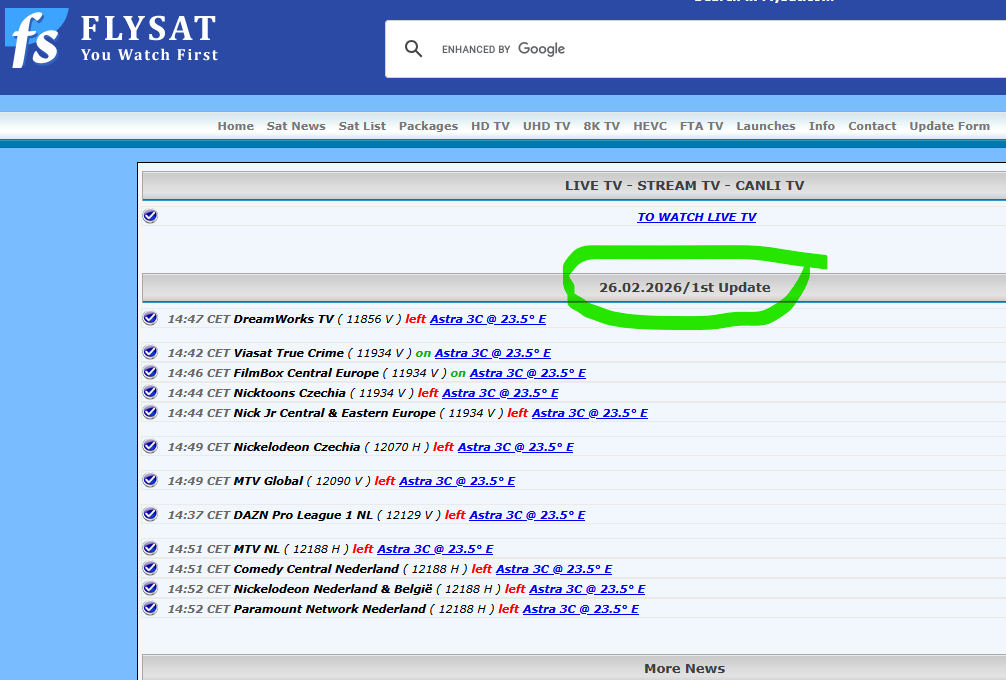Open Astra 3C link in Nickelodeon Czechia row
The image size is (1006, 680).
(x=515, y=446)
